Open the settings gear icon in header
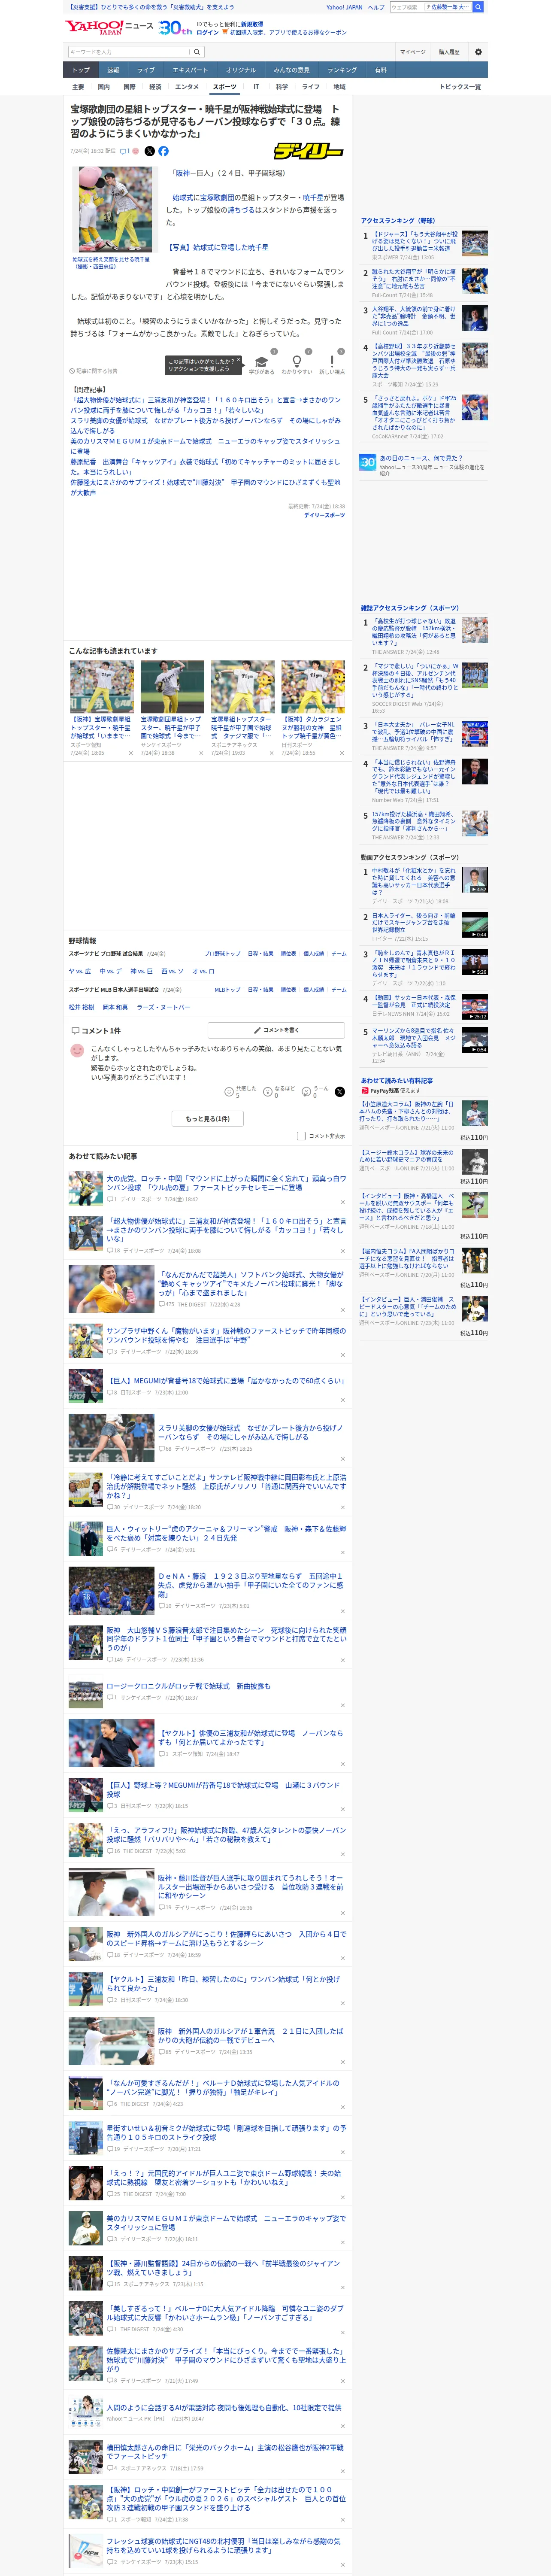 [478, 52]
